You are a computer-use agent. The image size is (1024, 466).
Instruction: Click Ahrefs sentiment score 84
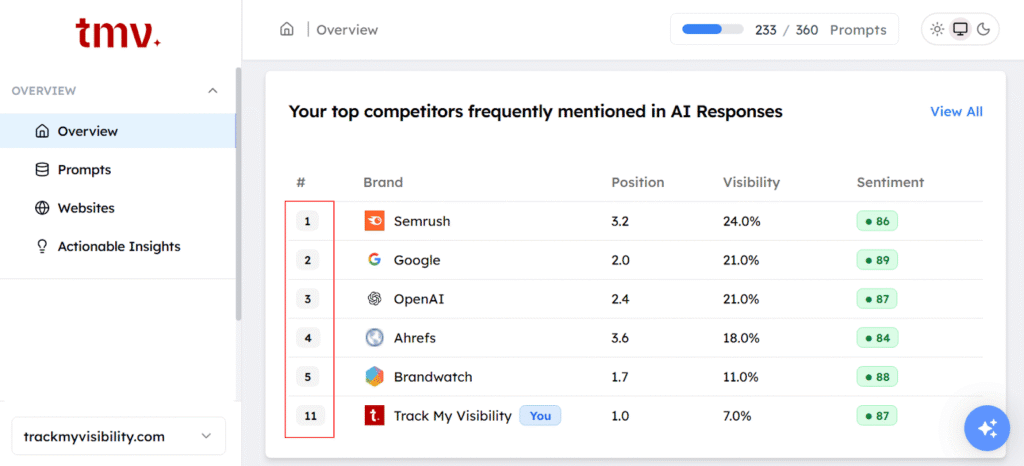[x=877, y=338]
